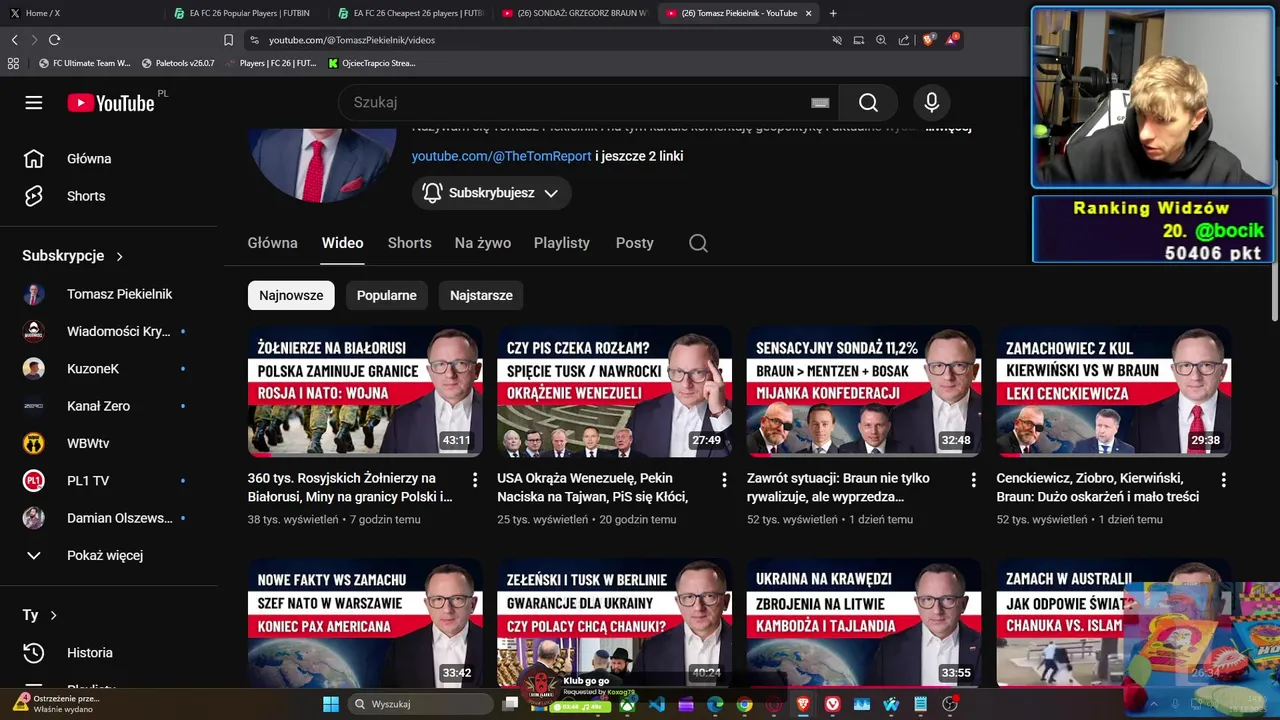This screenshot has width=1280, height=720.
Task: Open Windows Start menu
Action: pos(330,704)
